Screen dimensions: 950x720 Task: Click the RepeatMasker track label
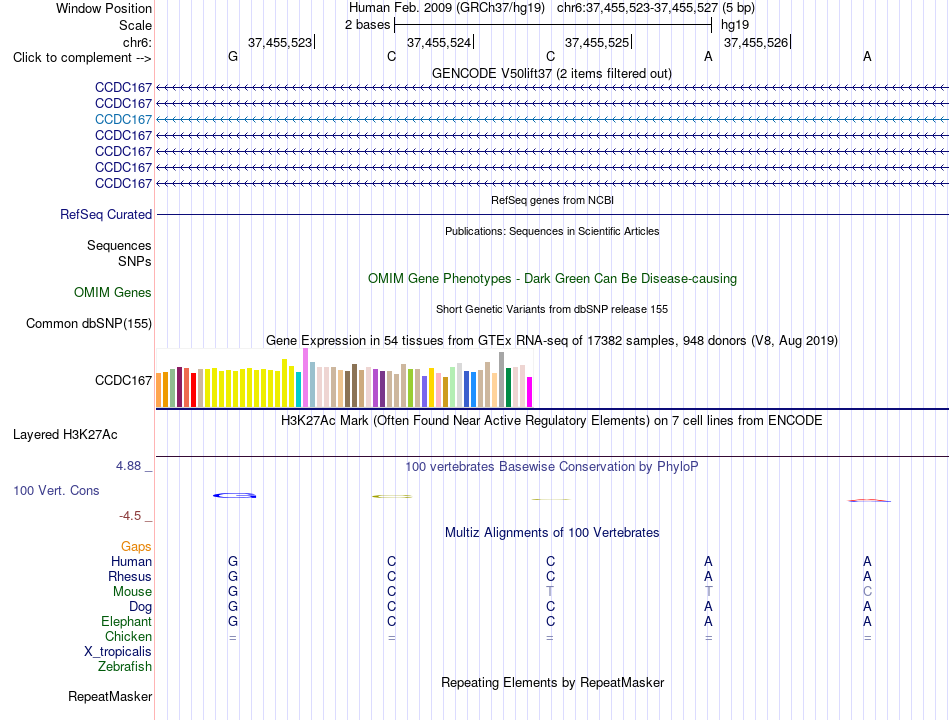click(110, 697)
